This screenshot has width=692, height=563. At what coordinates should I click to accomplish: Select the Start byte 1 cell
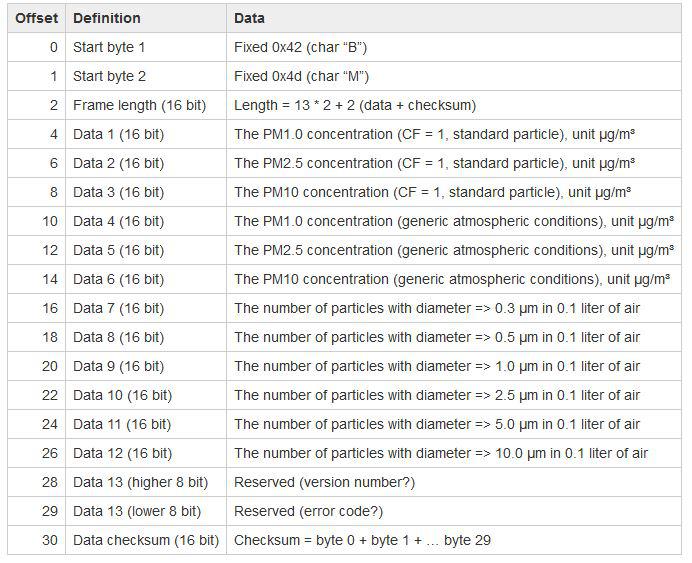(x=146, y=47)
